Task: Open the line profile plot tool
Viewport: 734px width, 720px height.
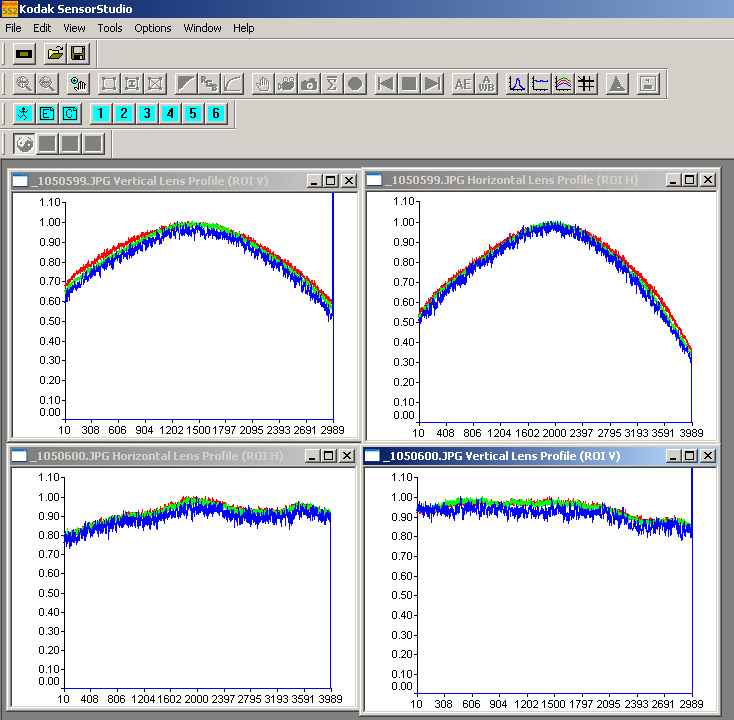Action: (x=540, y=84)
